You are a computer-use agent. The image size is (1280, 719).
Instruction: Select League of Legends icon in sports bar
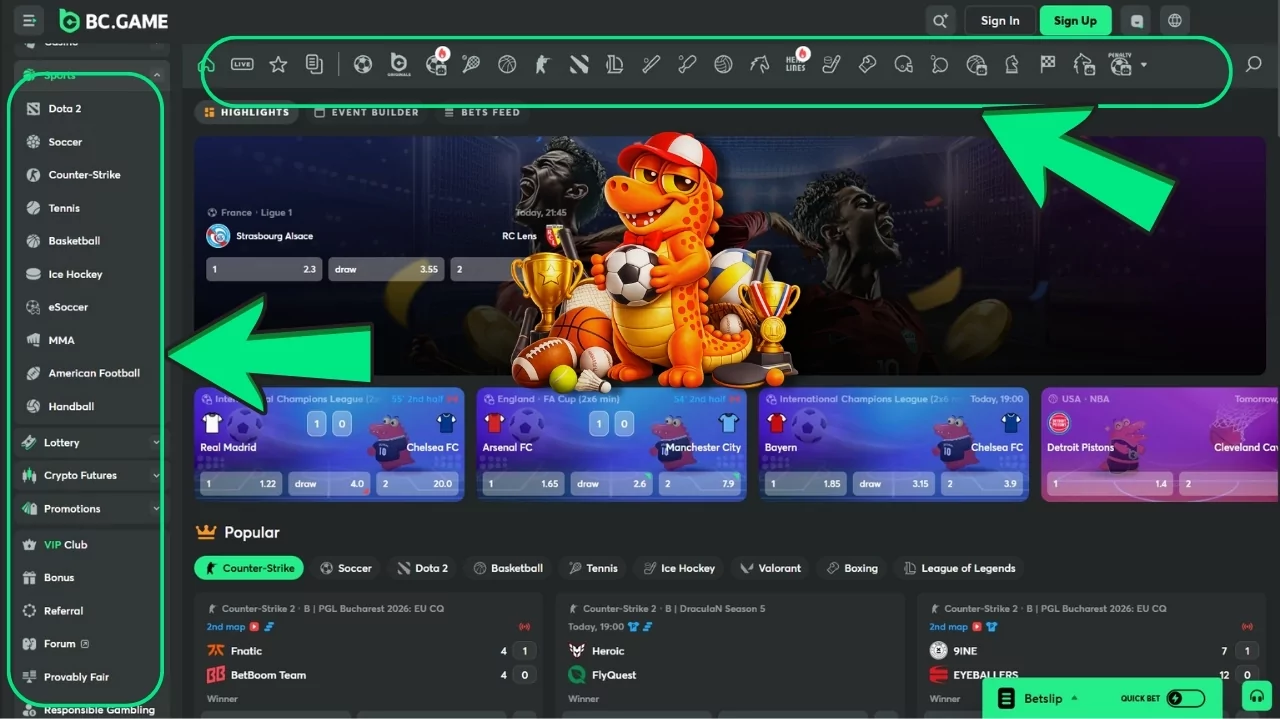click(615, 64)
